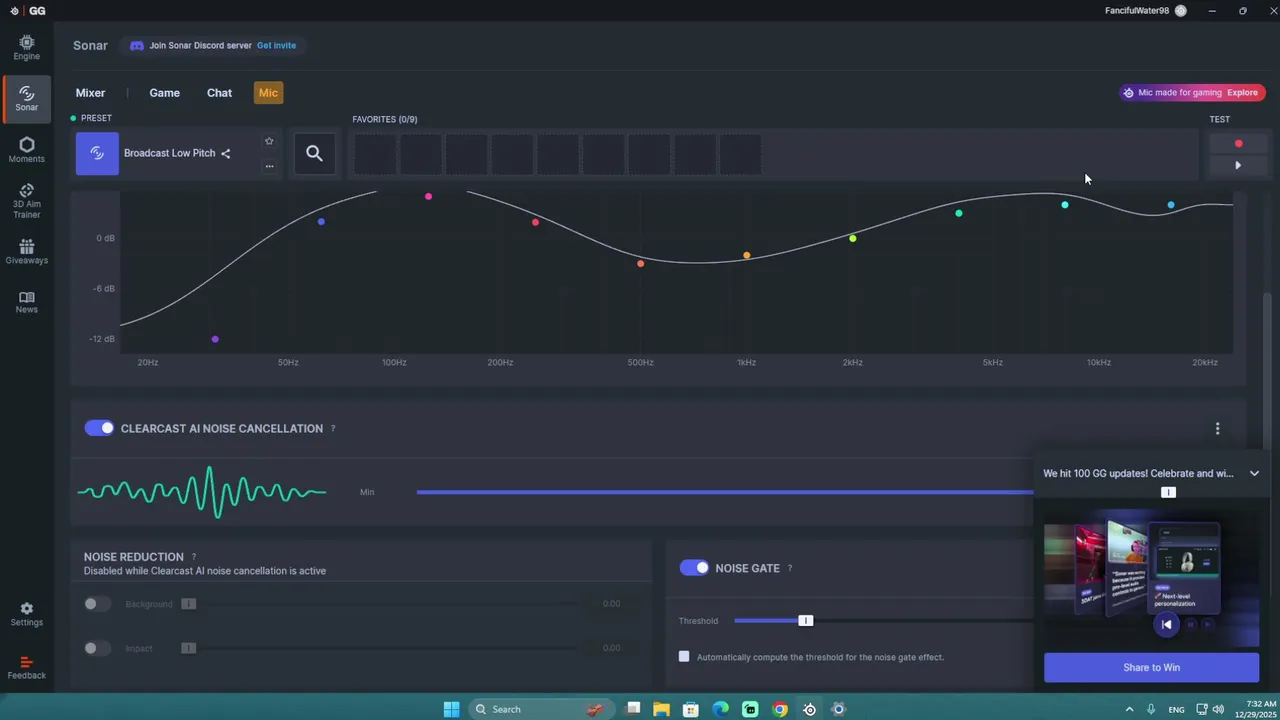This screenshot has width=1280, height=720.
Task: Toggle the Background noise reduction switch
Action: tap(97, 604)
